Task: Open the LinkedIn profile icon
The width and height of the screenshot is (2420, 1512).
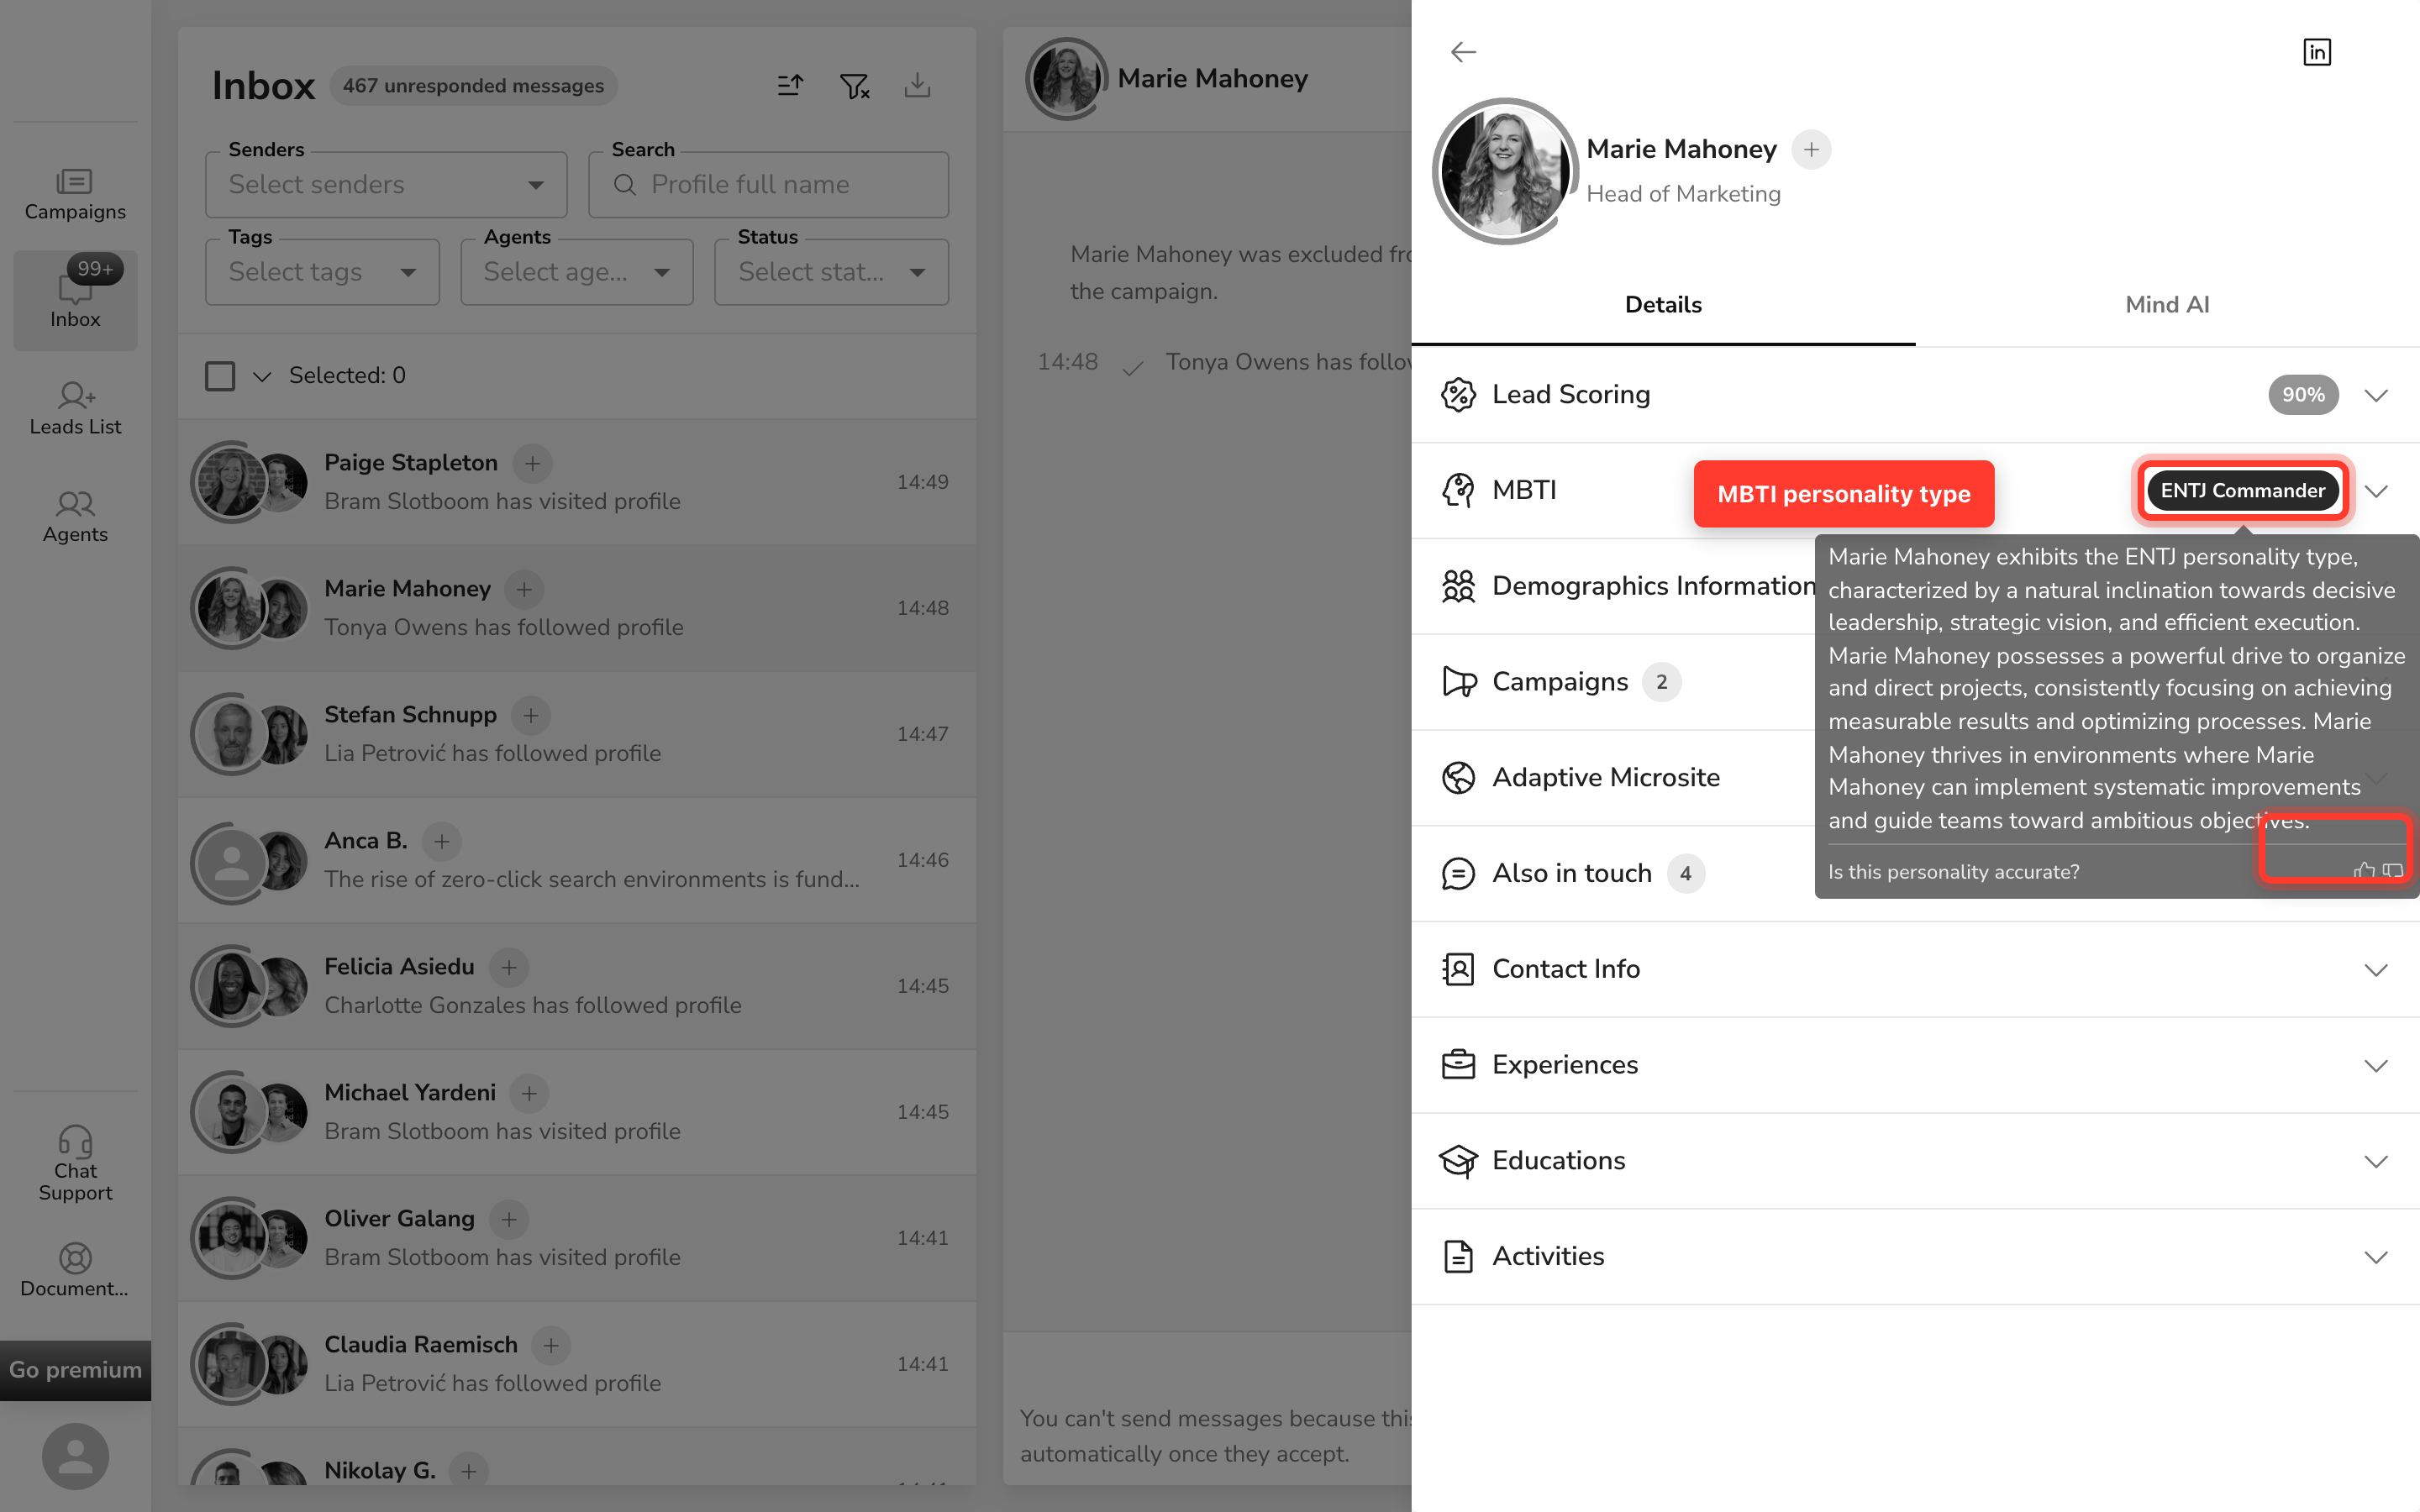Action: 2316,52
